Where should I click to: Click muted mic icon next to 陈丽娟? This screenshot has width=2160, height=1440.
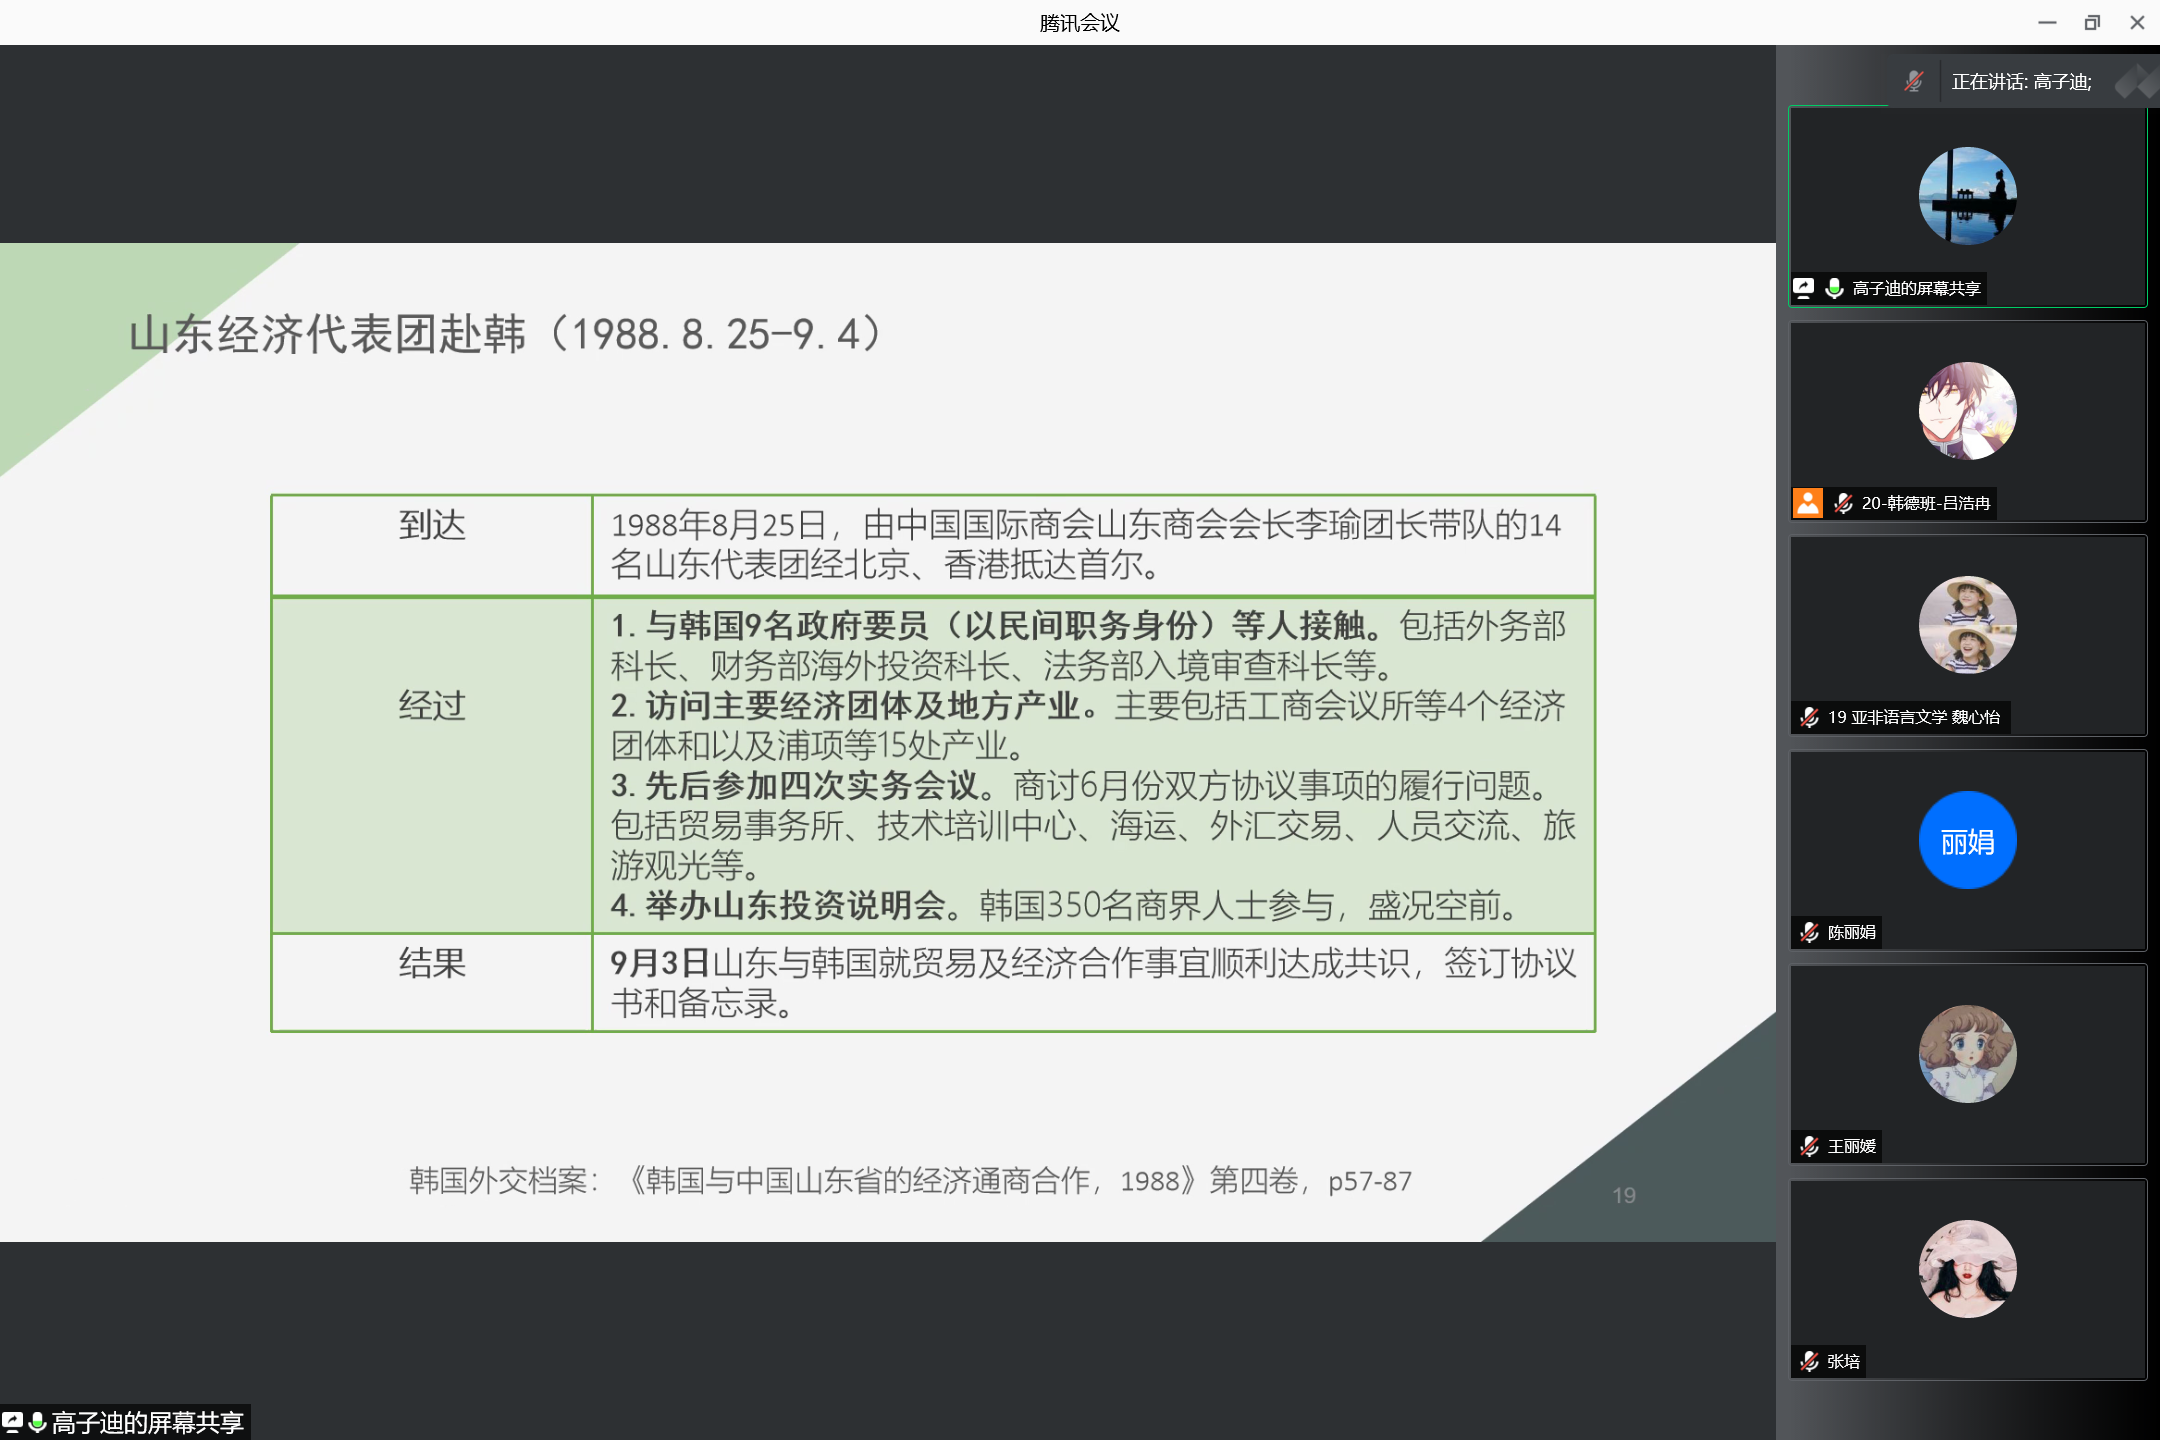click(x=1809, y=932)
